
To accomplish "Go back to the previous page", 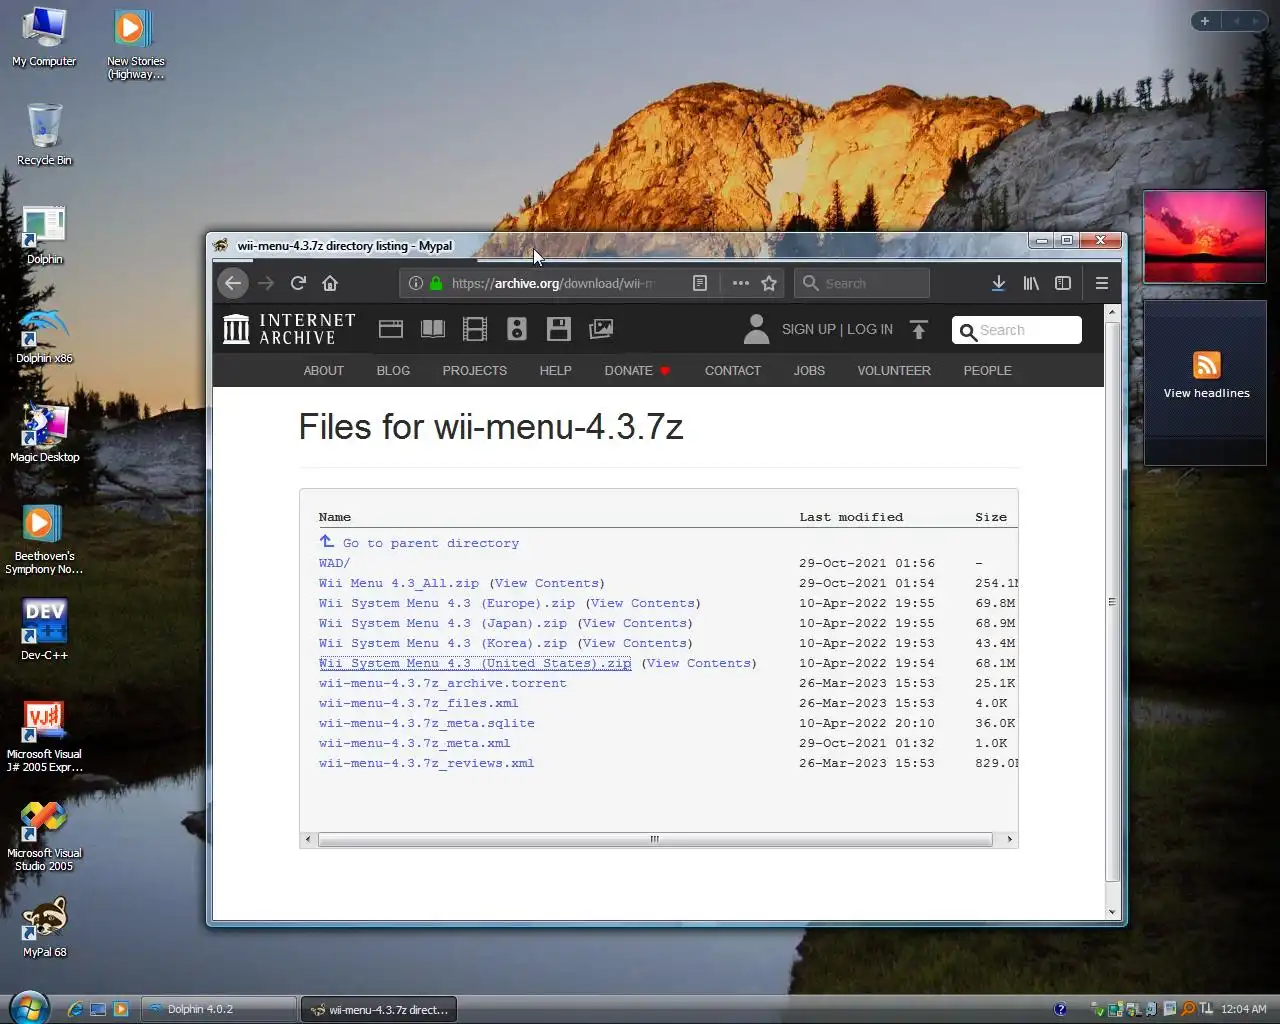I will pyautogui.click(x=233, y=283).
